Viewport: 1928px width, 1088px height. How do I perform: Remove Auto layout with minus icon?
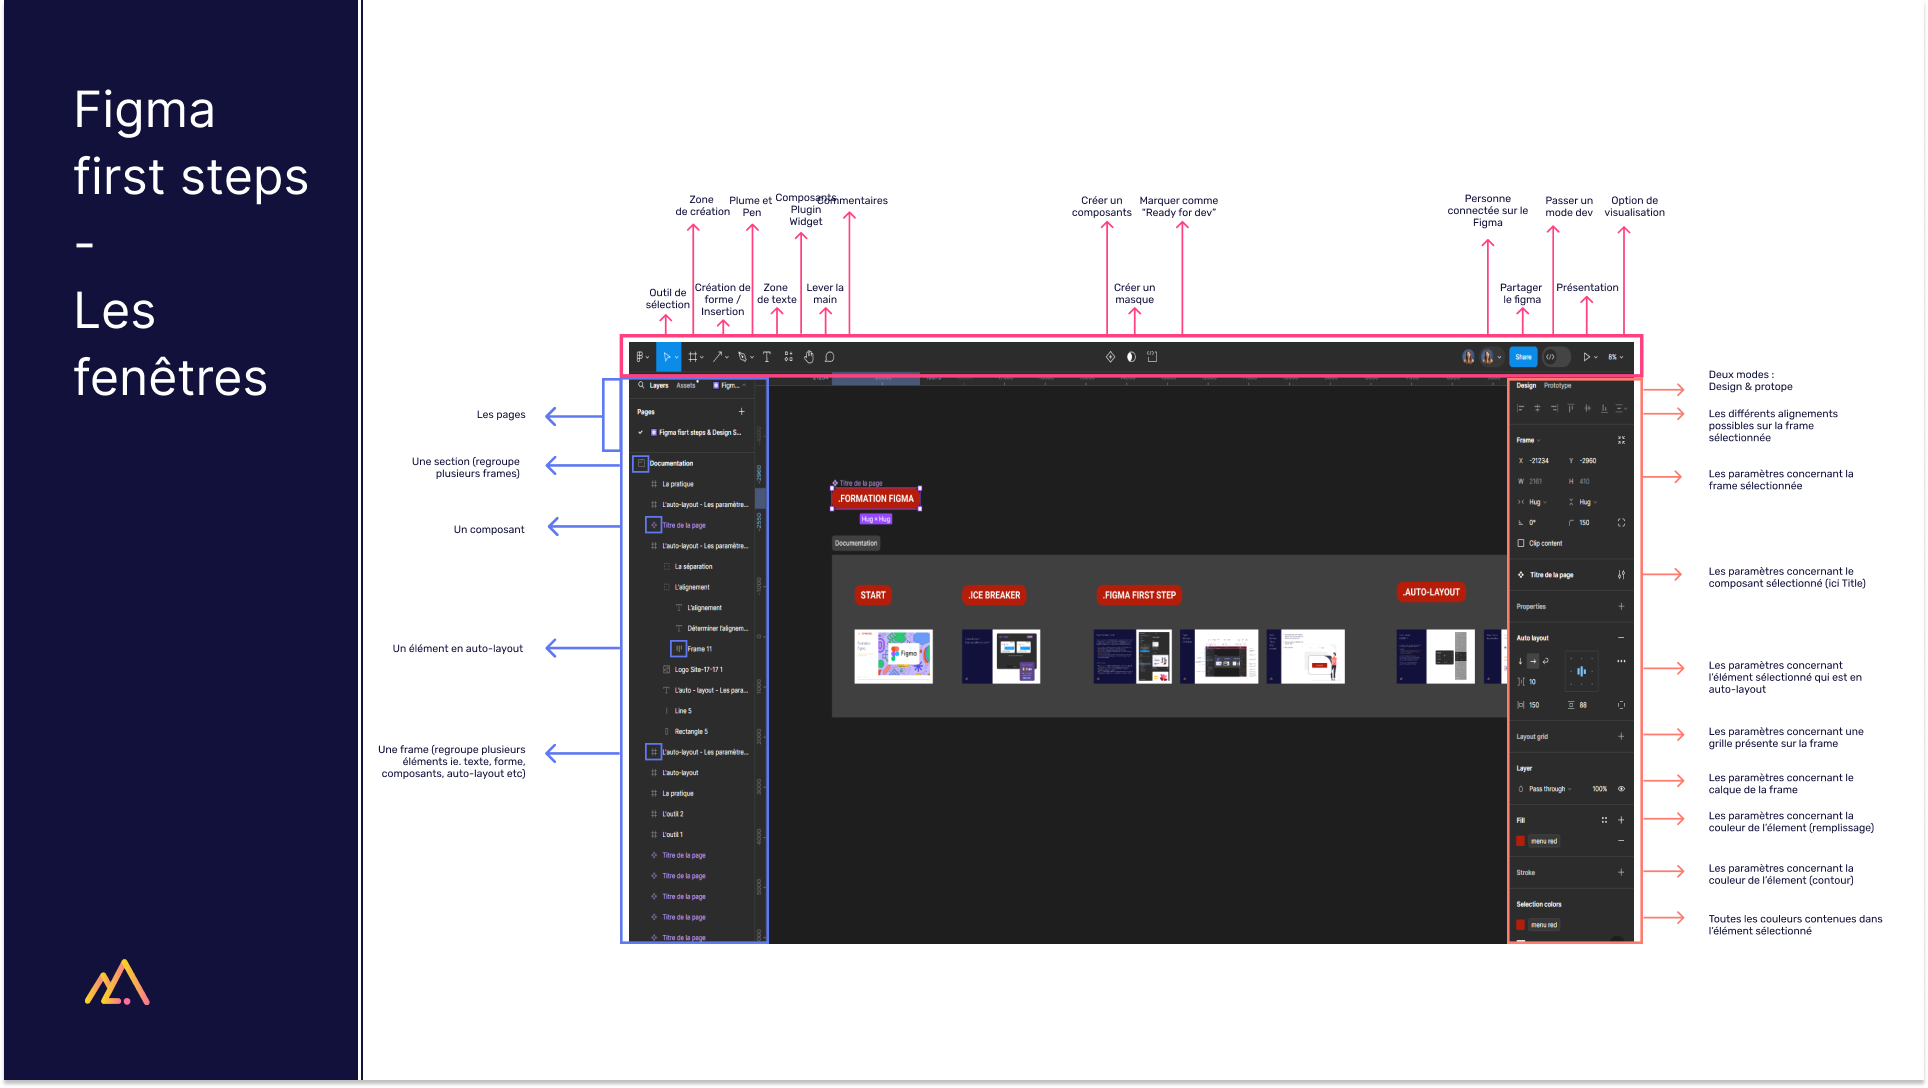(1621, 638)
